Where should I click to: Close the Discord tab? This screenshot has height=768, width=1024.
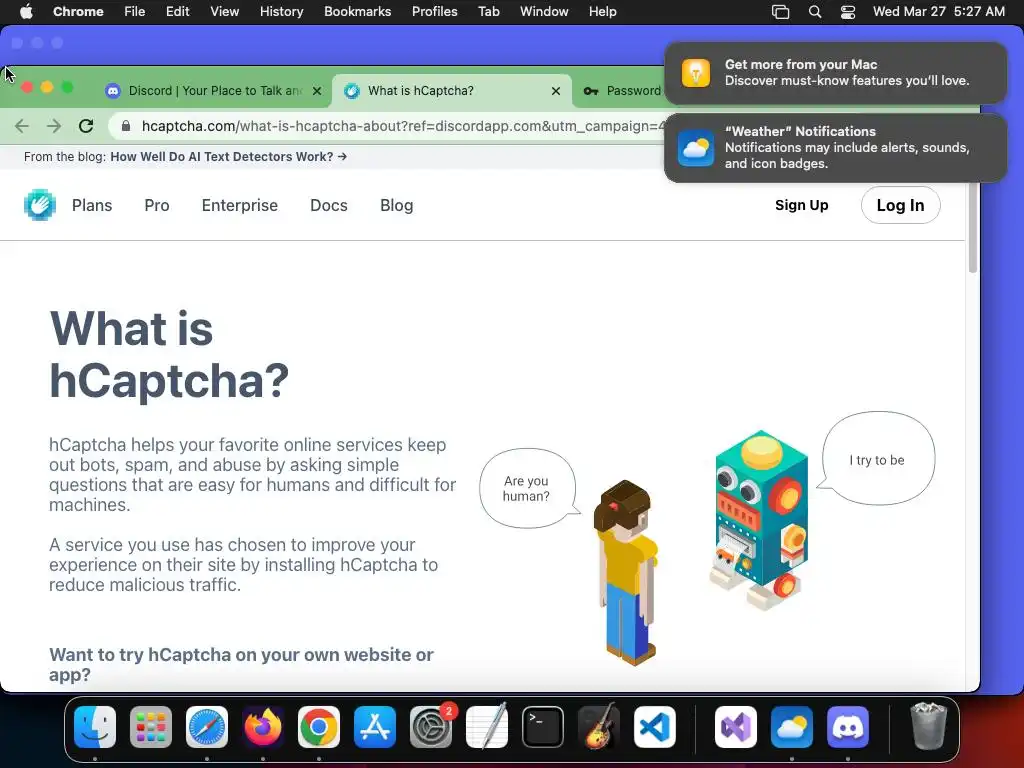(x=317, y=91)
